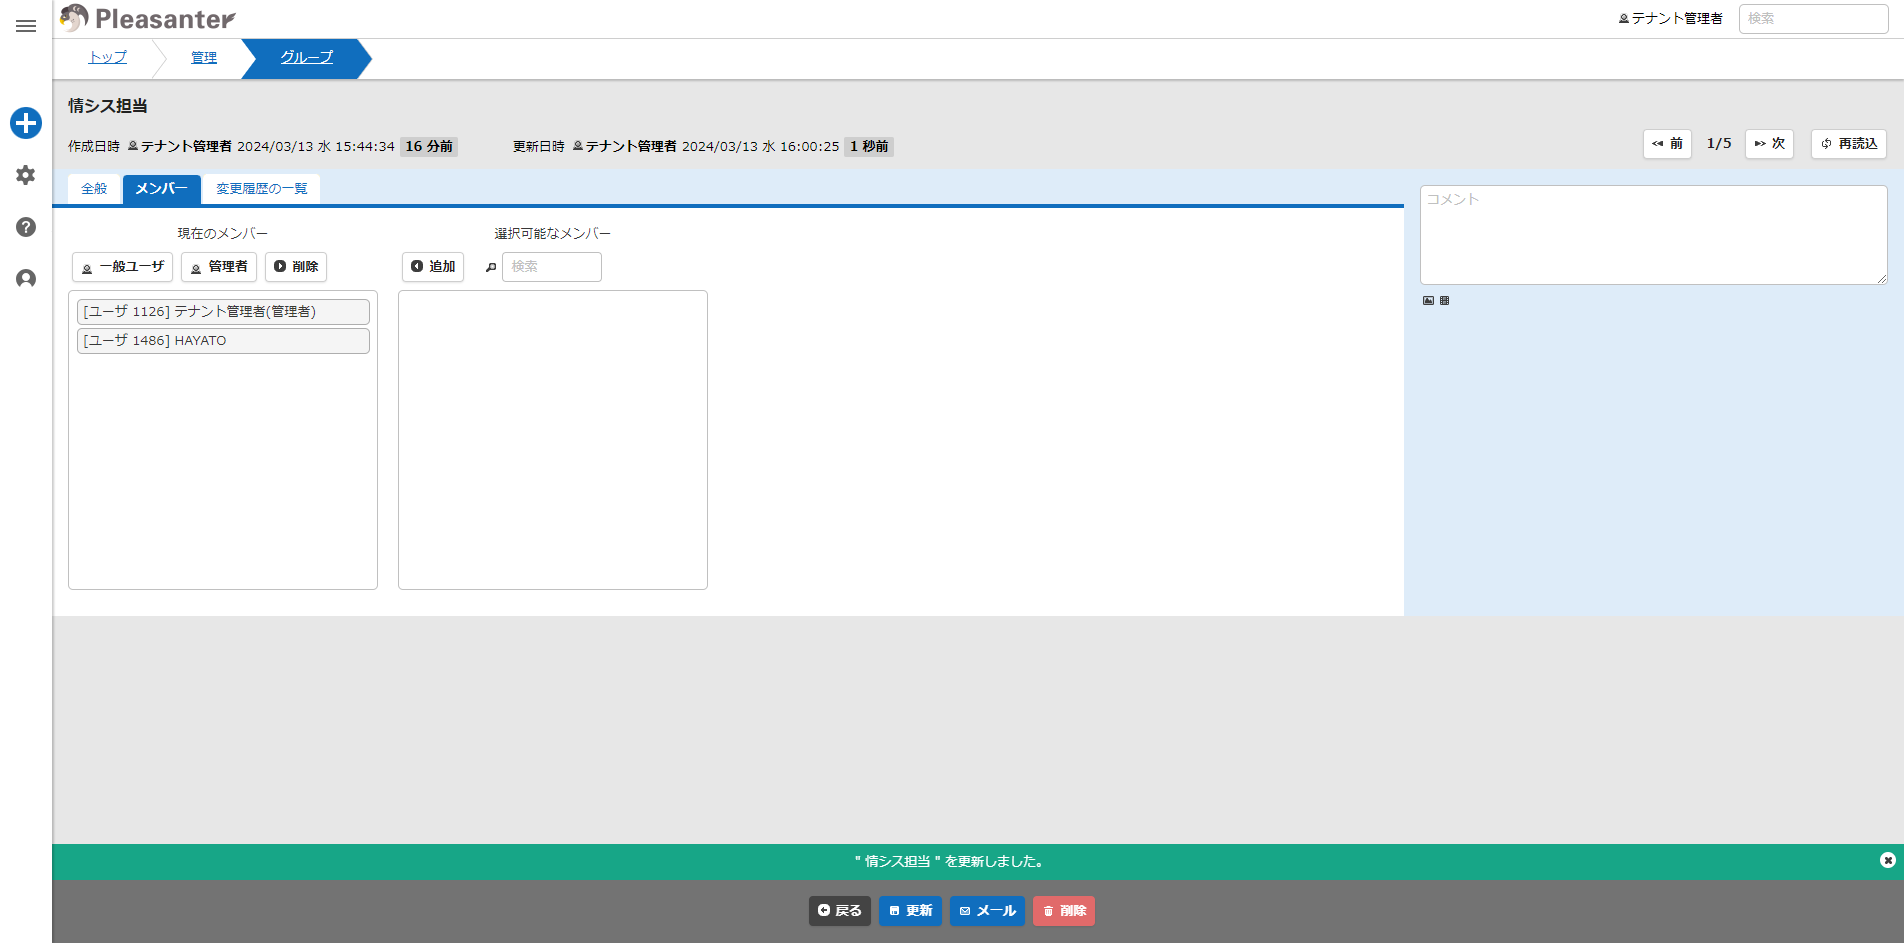This screenshot has height=943, width=1904.
Task: Switch to the 全般 tab
Action: tap(94, 188)
